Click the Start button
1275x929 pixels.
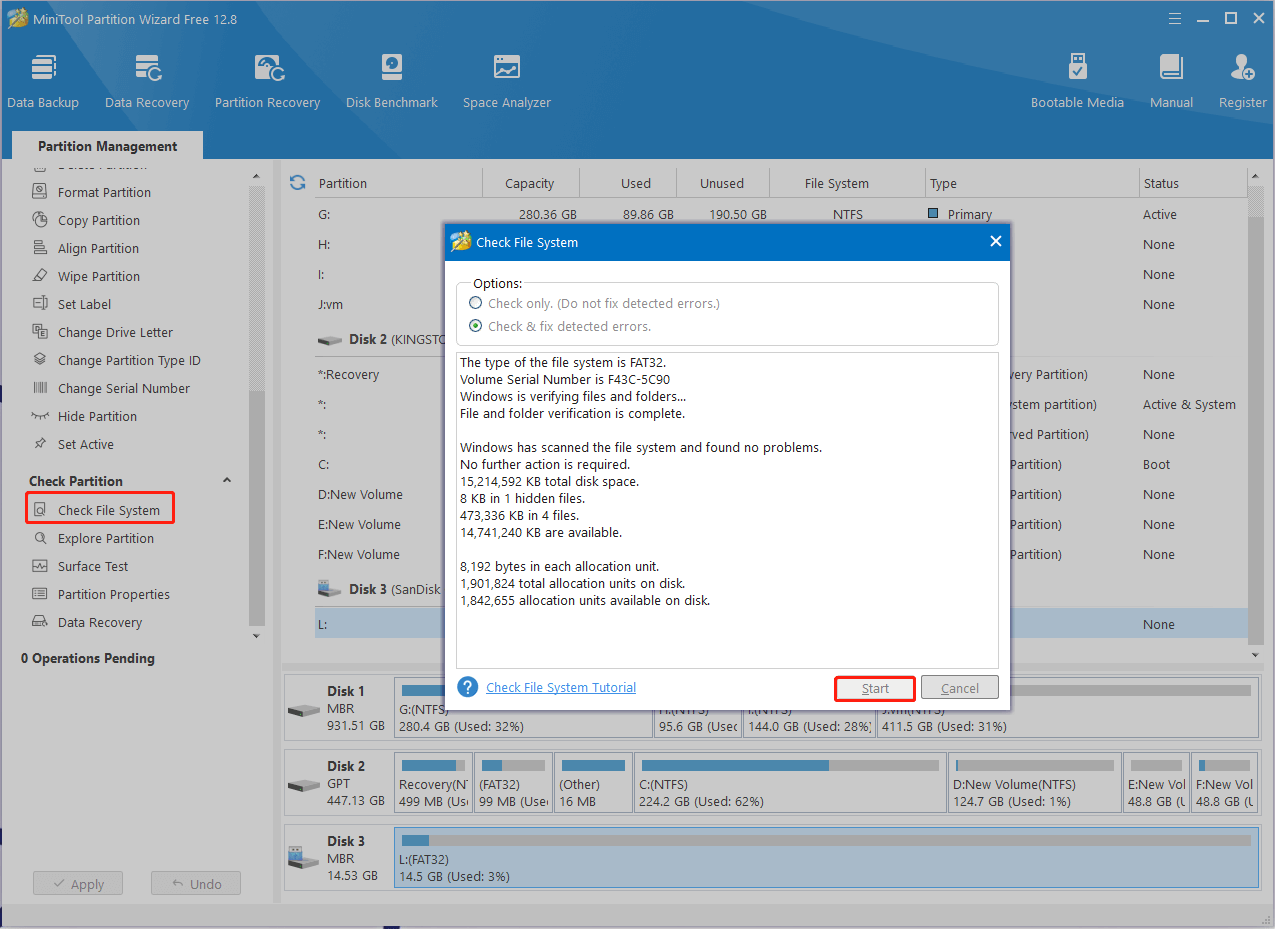[x=875, y=688]
